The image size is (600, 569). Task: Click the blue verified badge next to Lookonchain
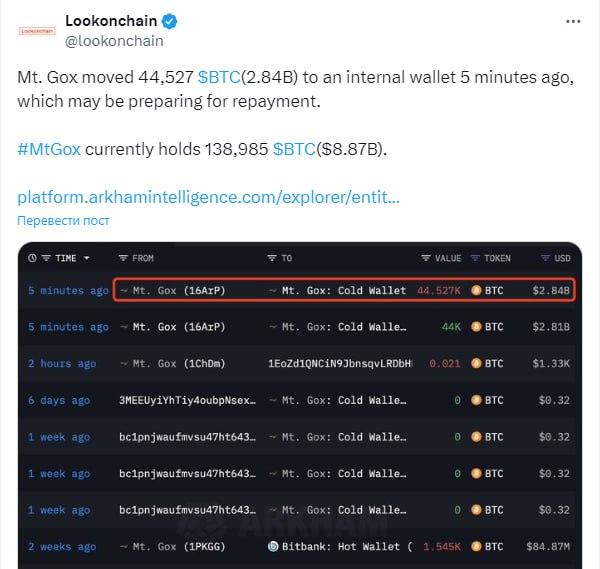tap(172, 21)
